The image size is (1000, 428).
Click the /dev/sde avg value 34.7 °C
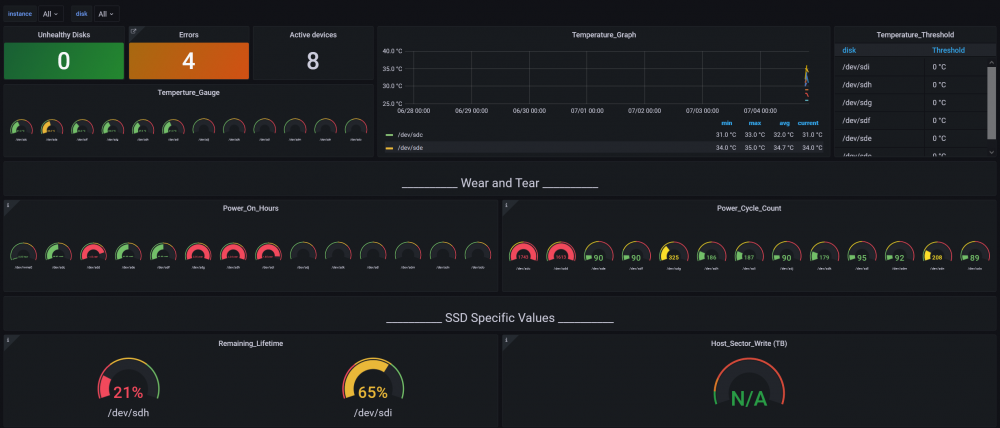(783, 148)
